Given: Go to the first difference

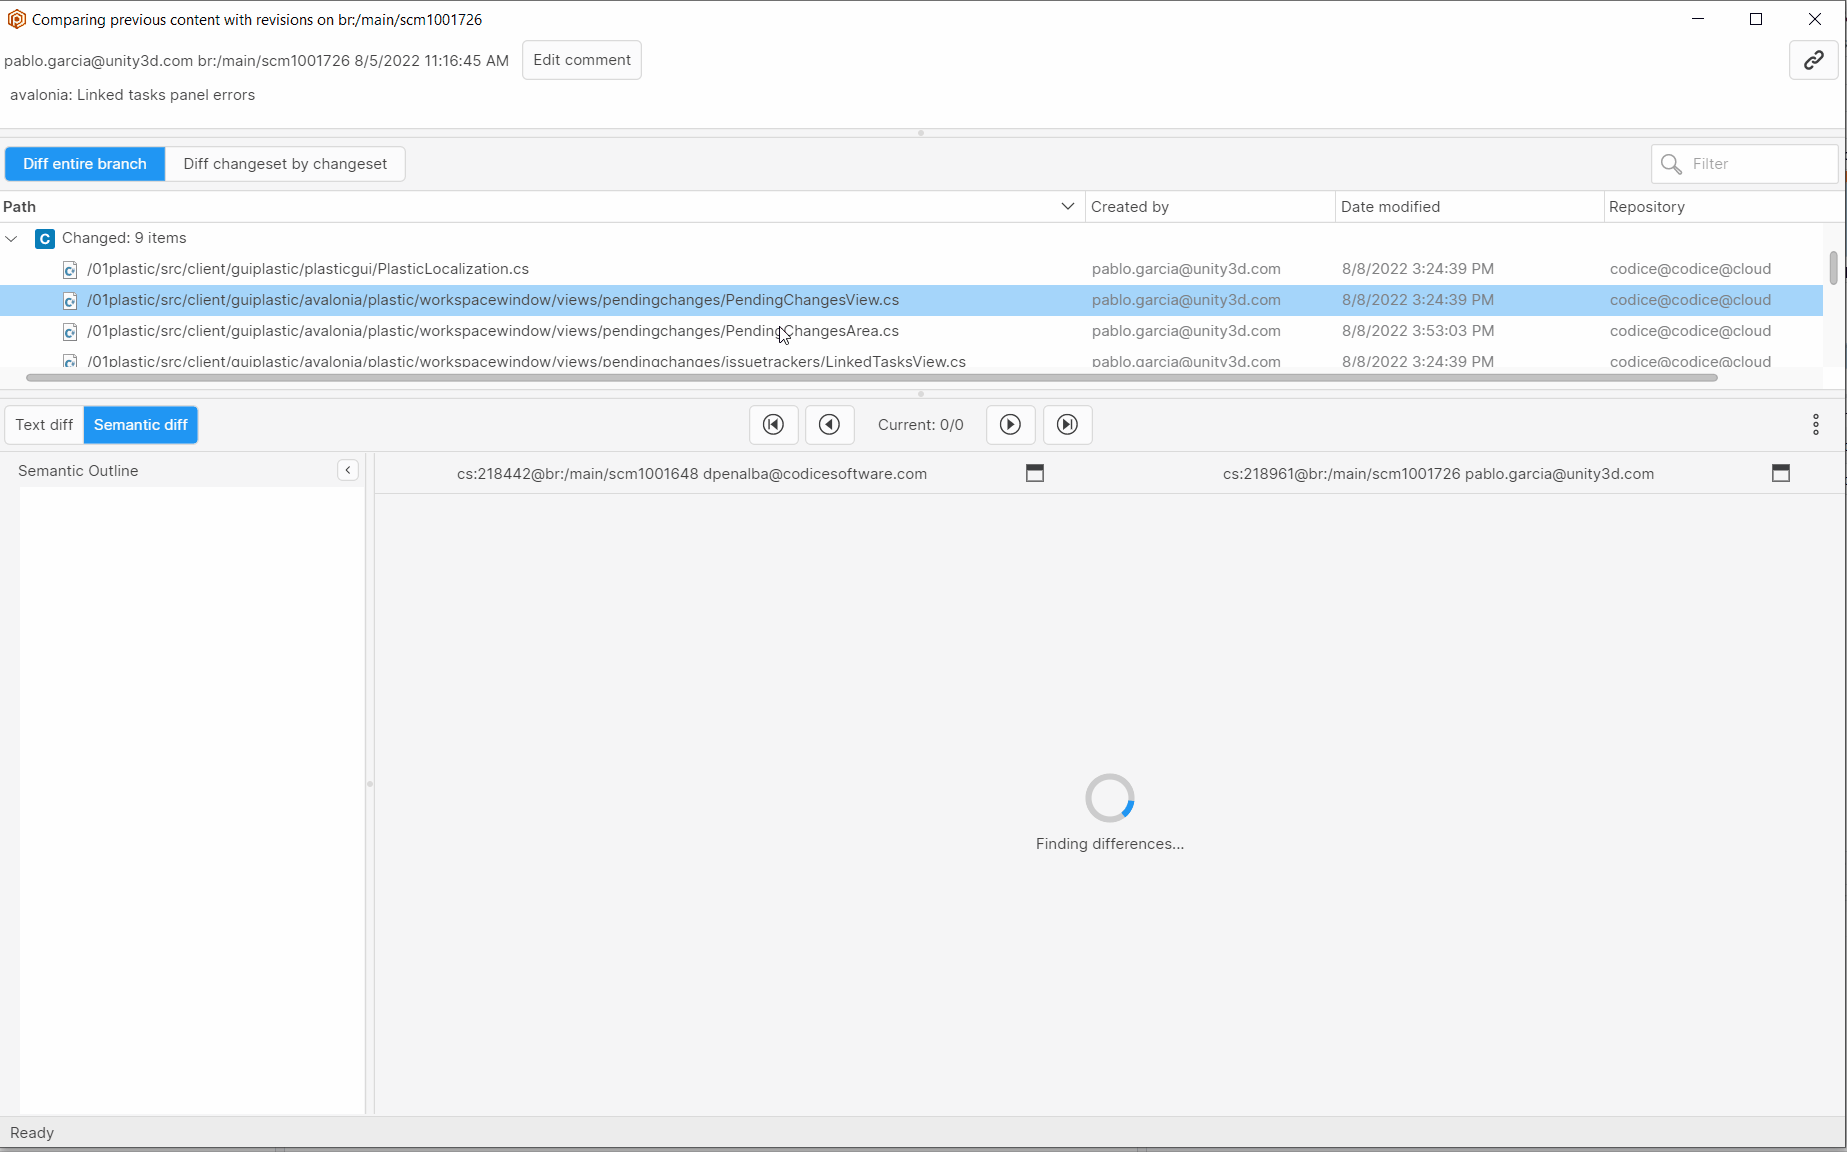Looking at the screenshot, I should [773, 424].
